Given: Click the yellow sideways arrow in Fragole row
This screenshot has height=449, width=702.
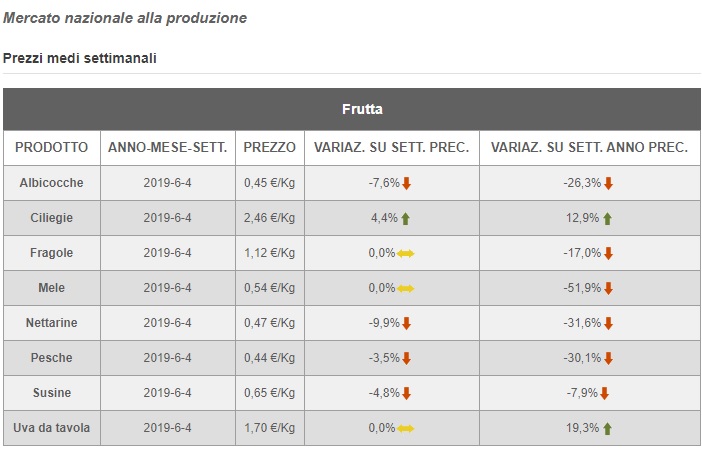Looking at the screenshot, I should tap(406, 253).
